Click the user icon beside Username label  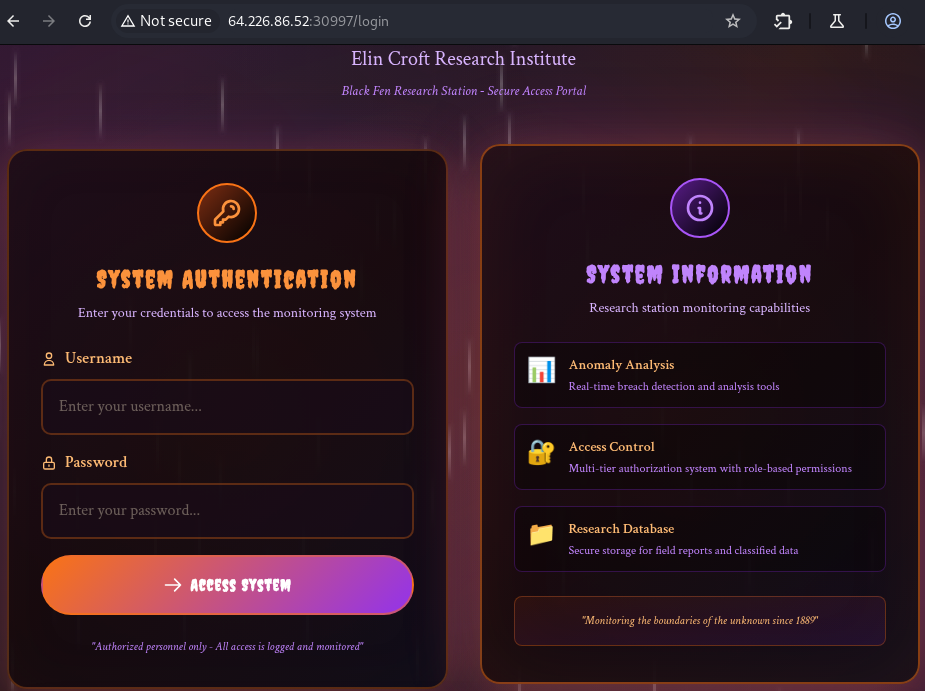pos(49,359)
